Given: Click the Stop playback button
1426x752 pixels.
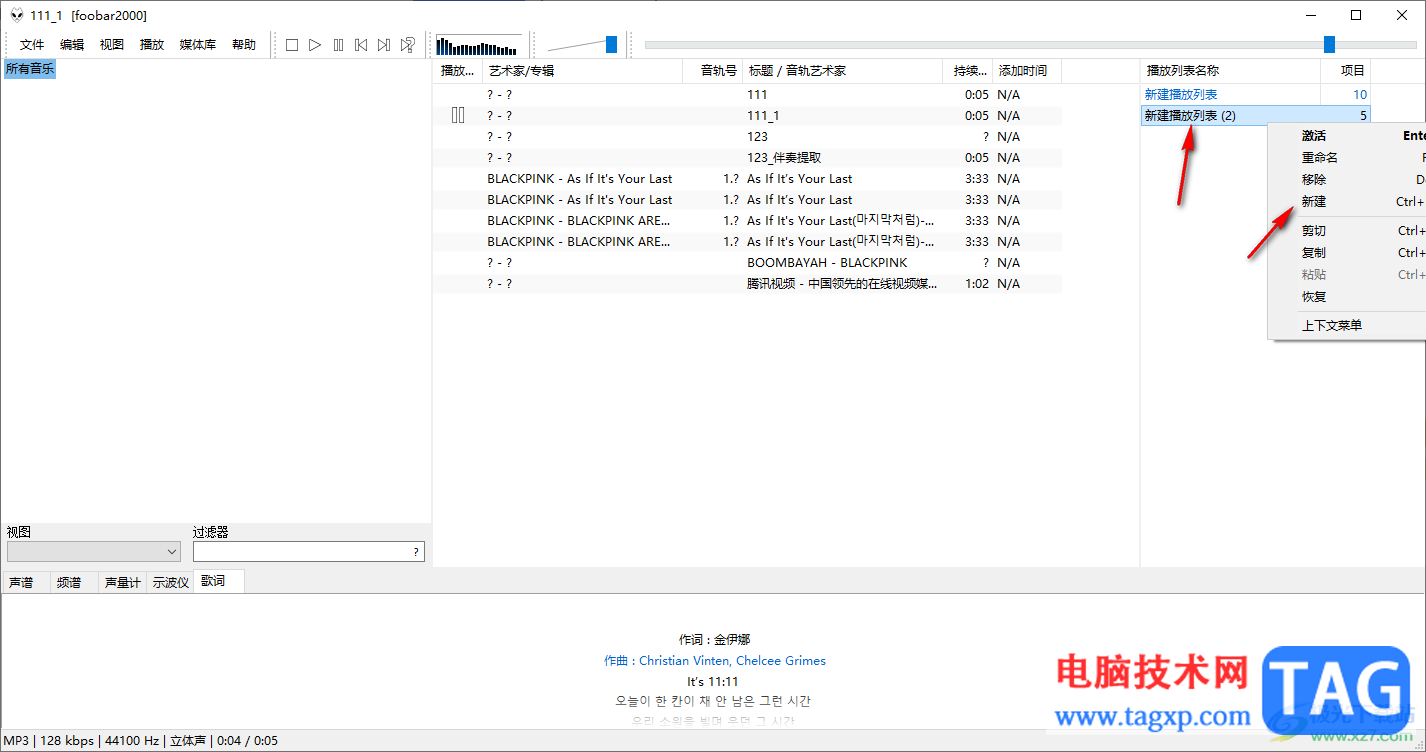Looking at the screenshot, I should (x=292, y=45).
